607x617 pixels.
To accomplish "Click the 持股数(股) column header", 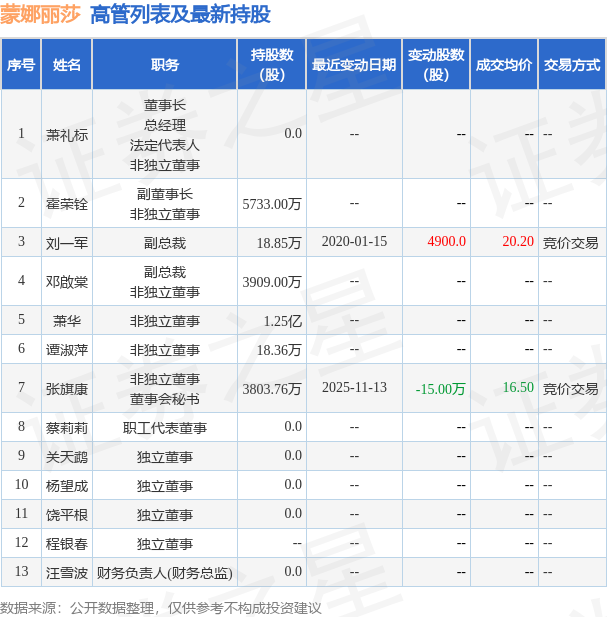I will [272, 65].
